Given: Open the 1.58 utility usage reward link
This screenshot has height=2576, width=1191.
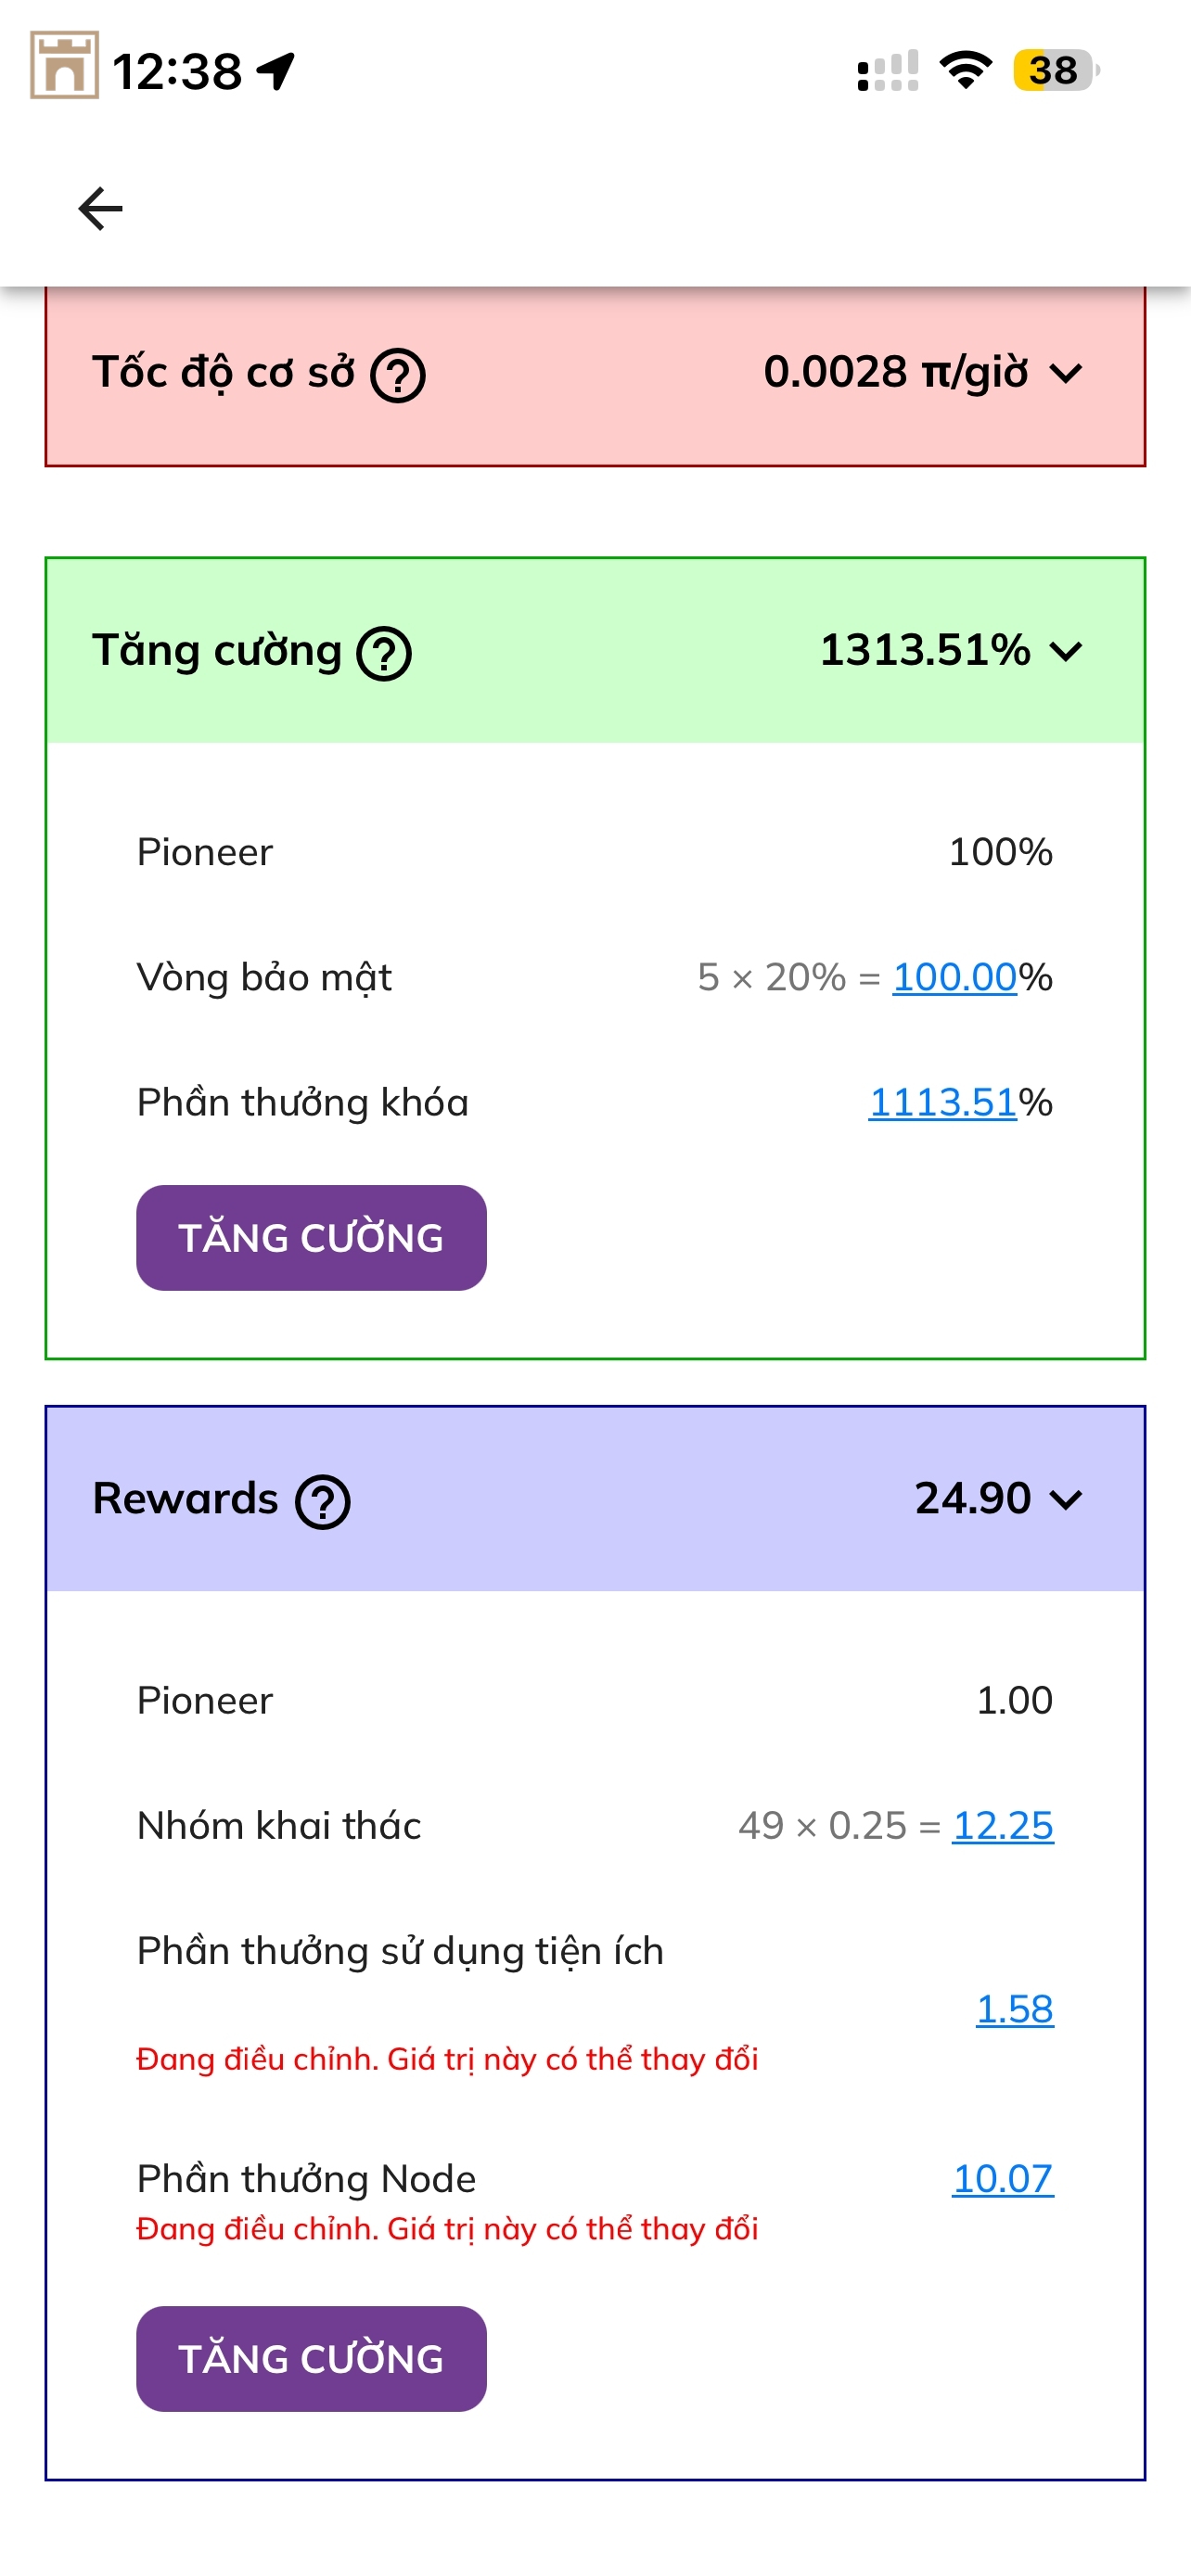Looking at the screenshot, I should [1014, 2009].
